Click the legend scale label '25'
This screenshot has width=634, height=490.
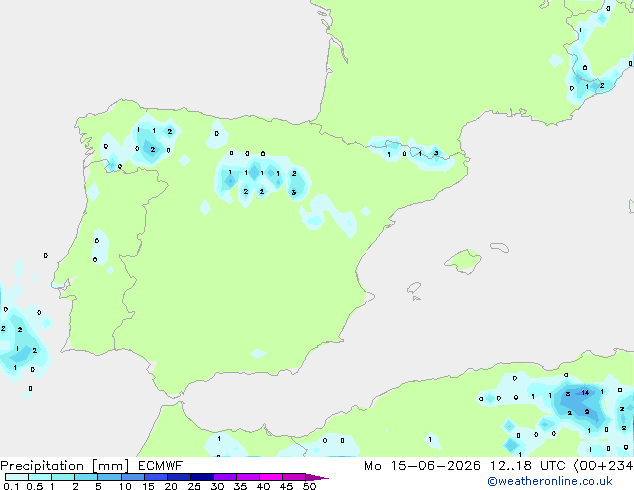point(194,486)
